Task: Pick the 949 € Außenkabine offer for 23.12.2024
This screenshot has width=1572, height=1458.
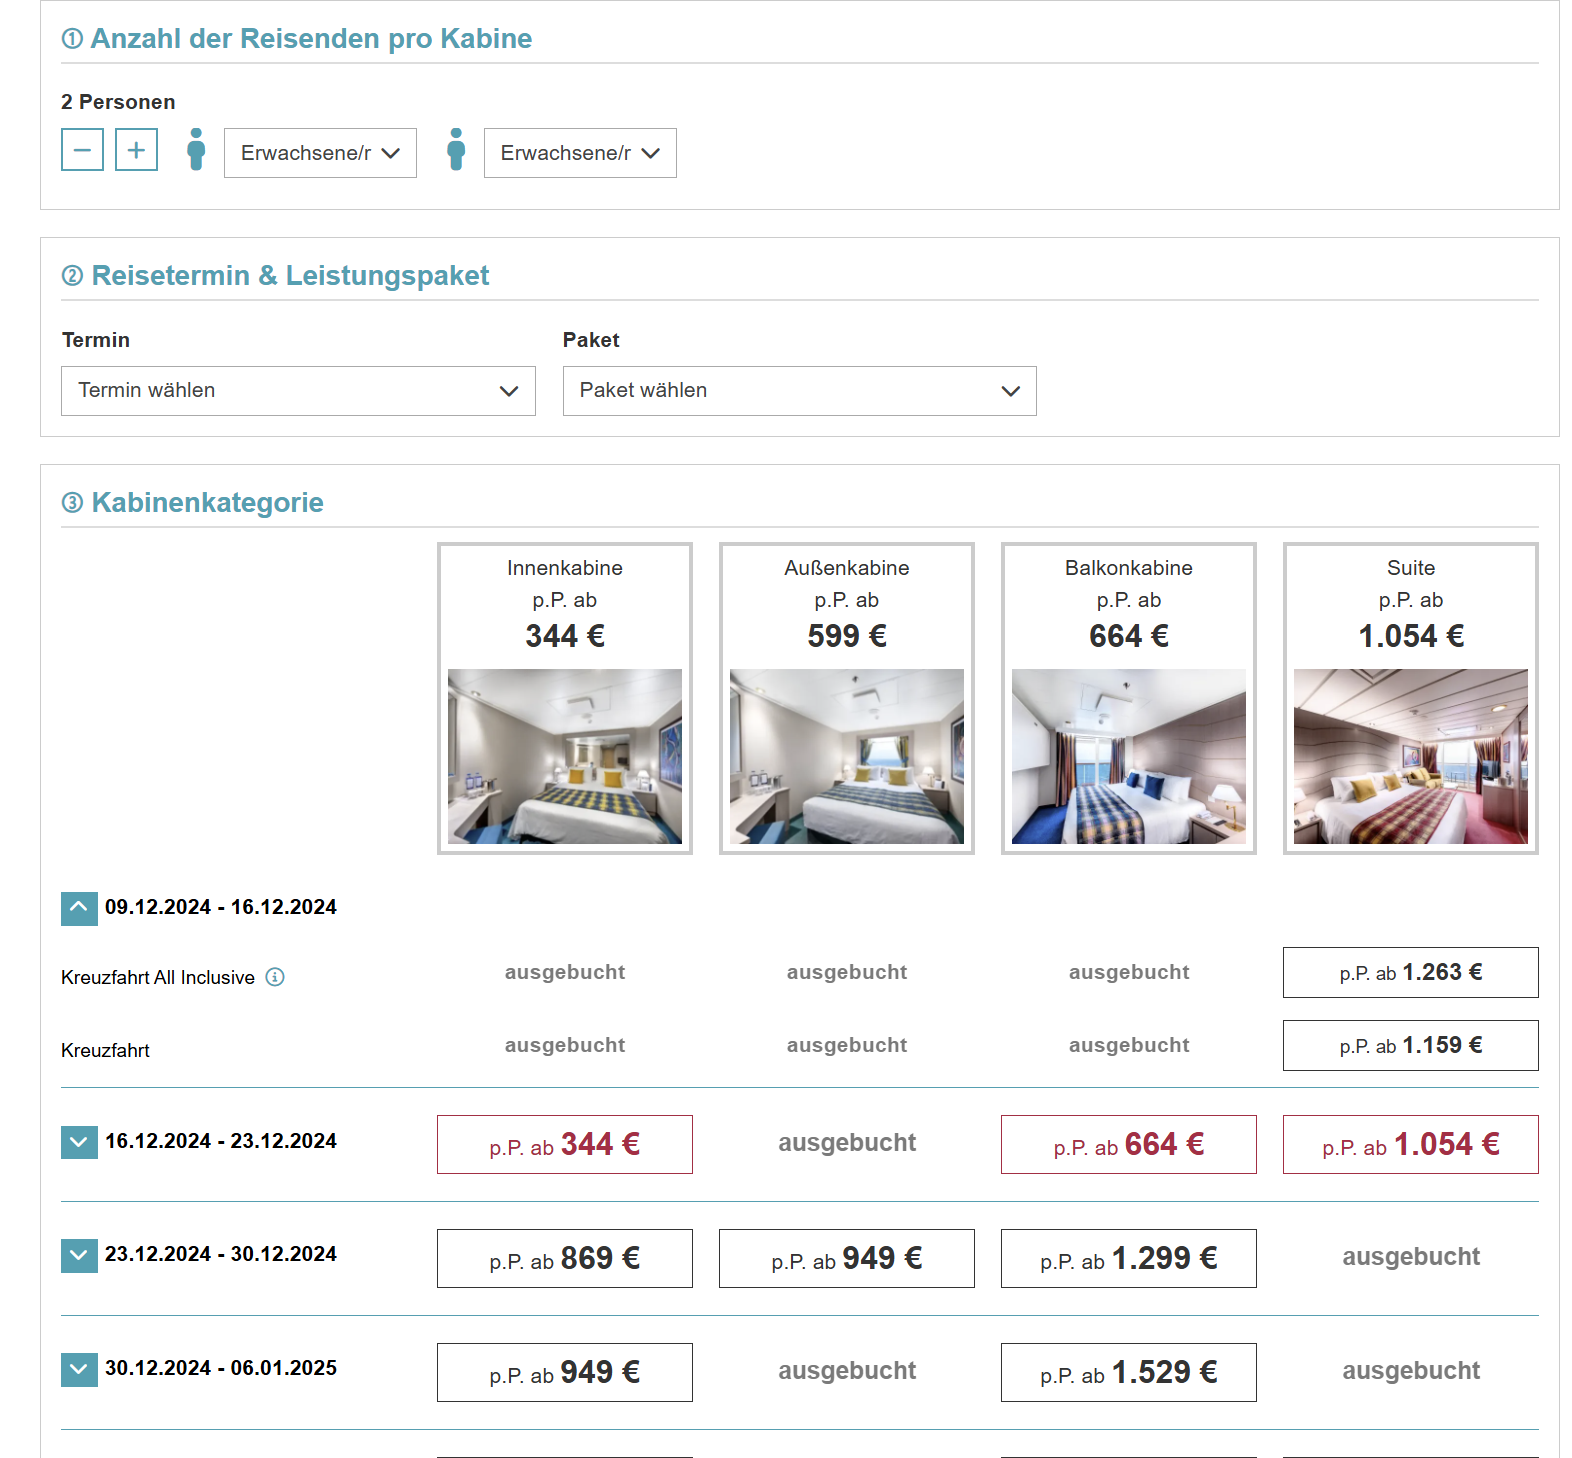Action: [847, 1258]
